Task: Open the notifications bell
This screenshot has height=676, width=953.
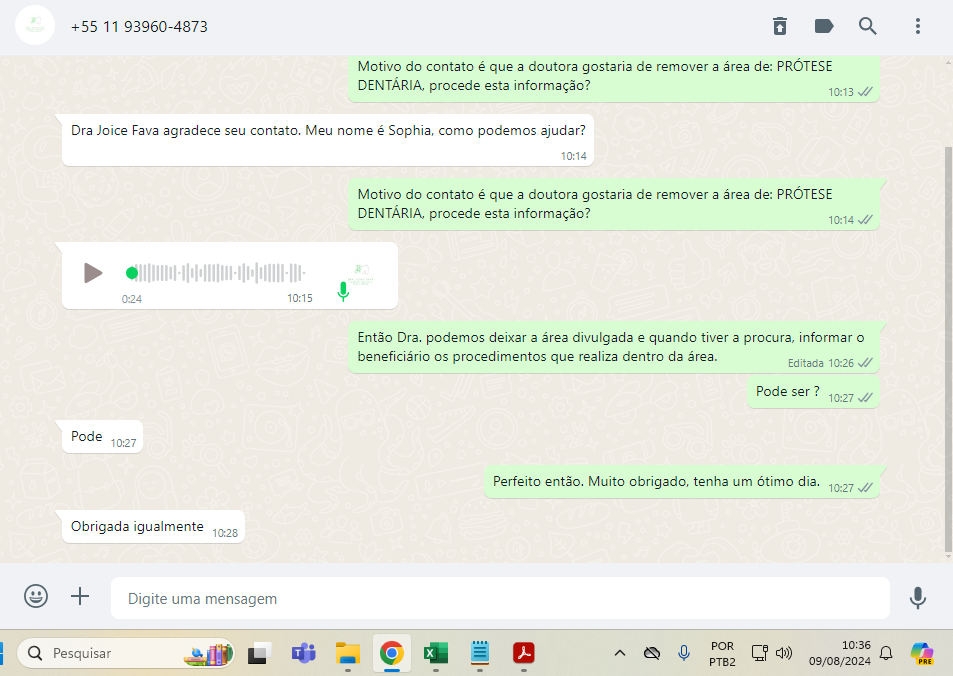Action: click(x=886, y=654)
